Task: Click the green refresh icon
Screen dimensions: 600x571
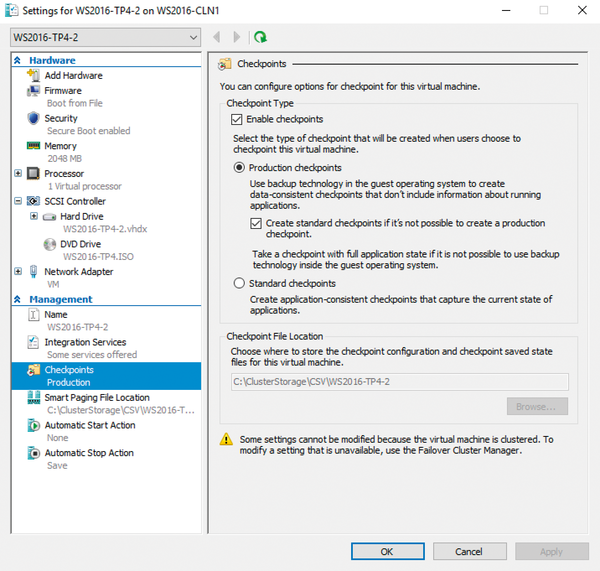Action: coord(261,37)
